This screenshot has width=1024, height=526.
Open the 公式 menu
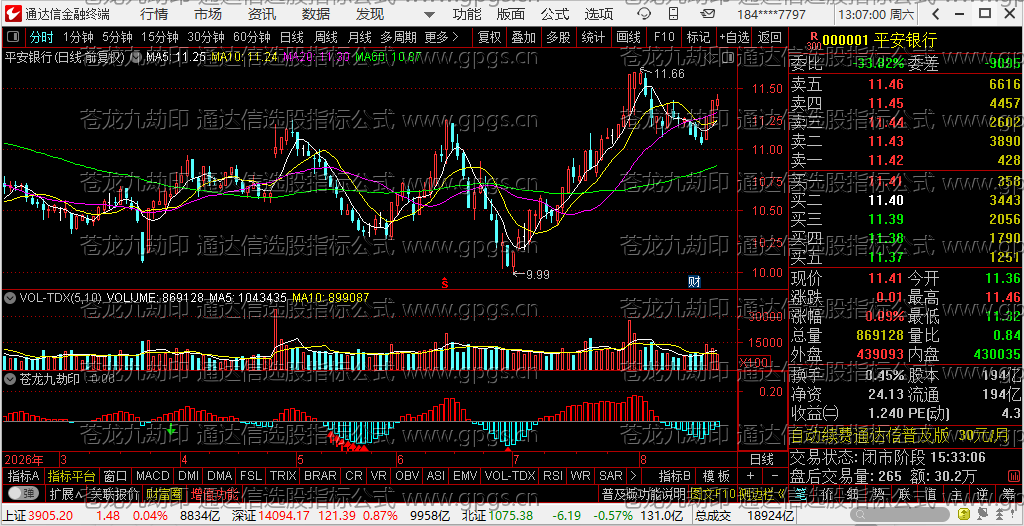click(x=555, y=14)
